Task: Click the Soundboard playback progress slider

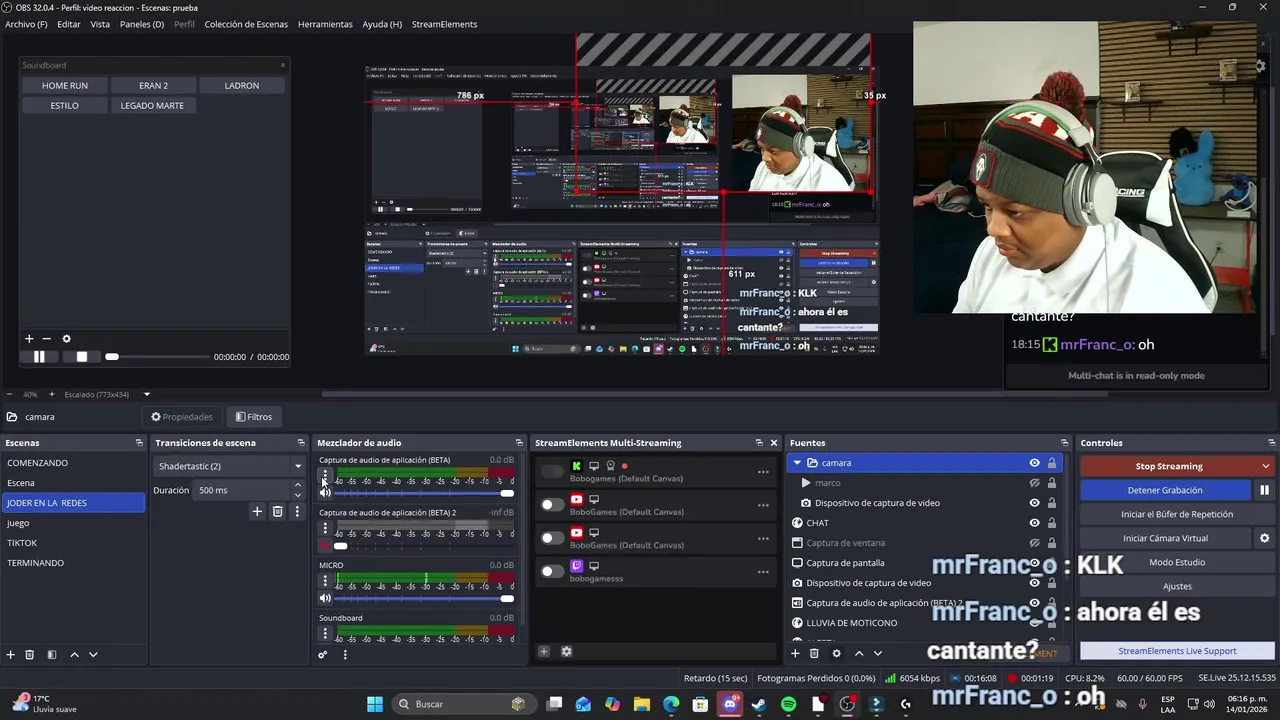Action: (156, 357)
